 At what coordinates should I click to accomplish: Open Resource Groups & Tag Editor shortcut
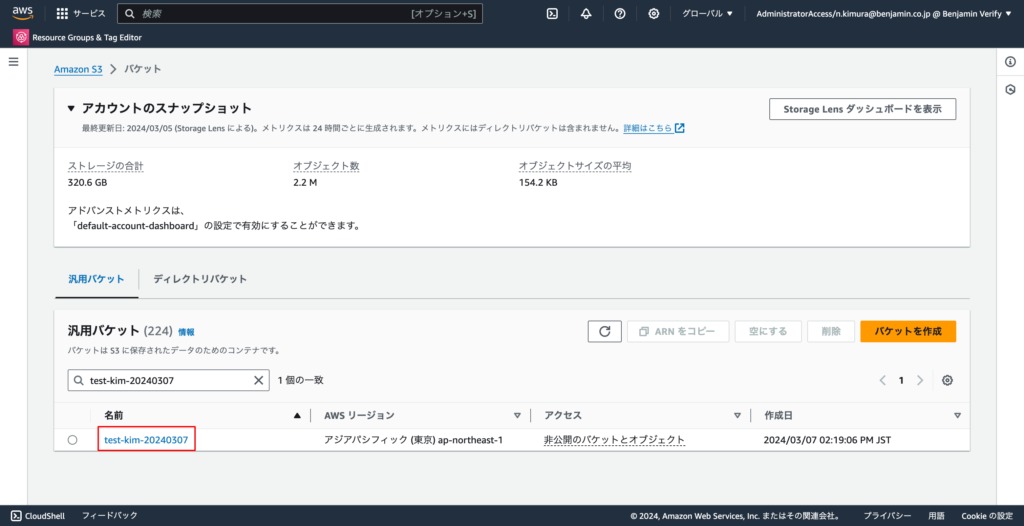78,37
